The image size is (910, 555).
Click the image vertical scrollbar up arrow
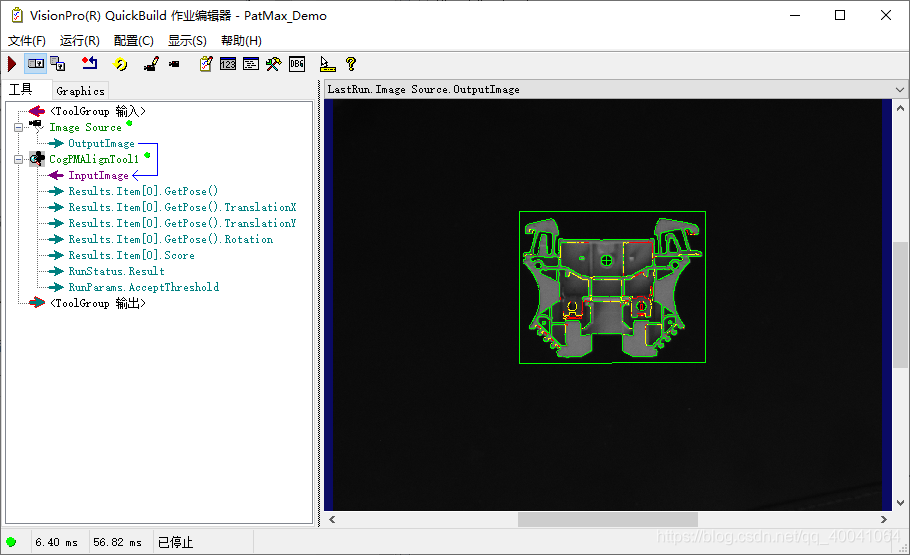[x=900, y=108]
